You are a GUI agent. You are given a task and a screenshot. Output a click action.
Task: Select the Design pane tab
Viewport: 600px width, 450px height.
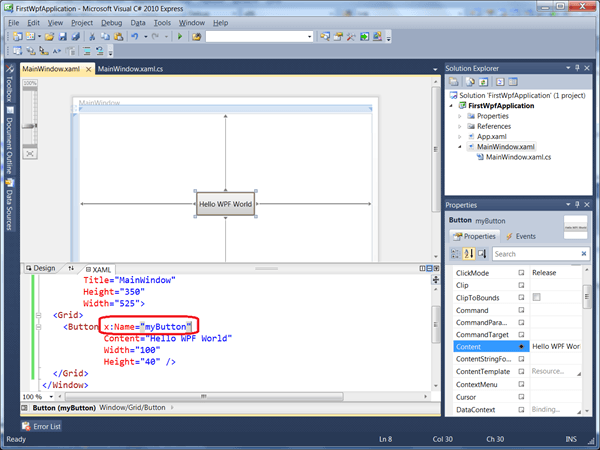pos(41,268)
